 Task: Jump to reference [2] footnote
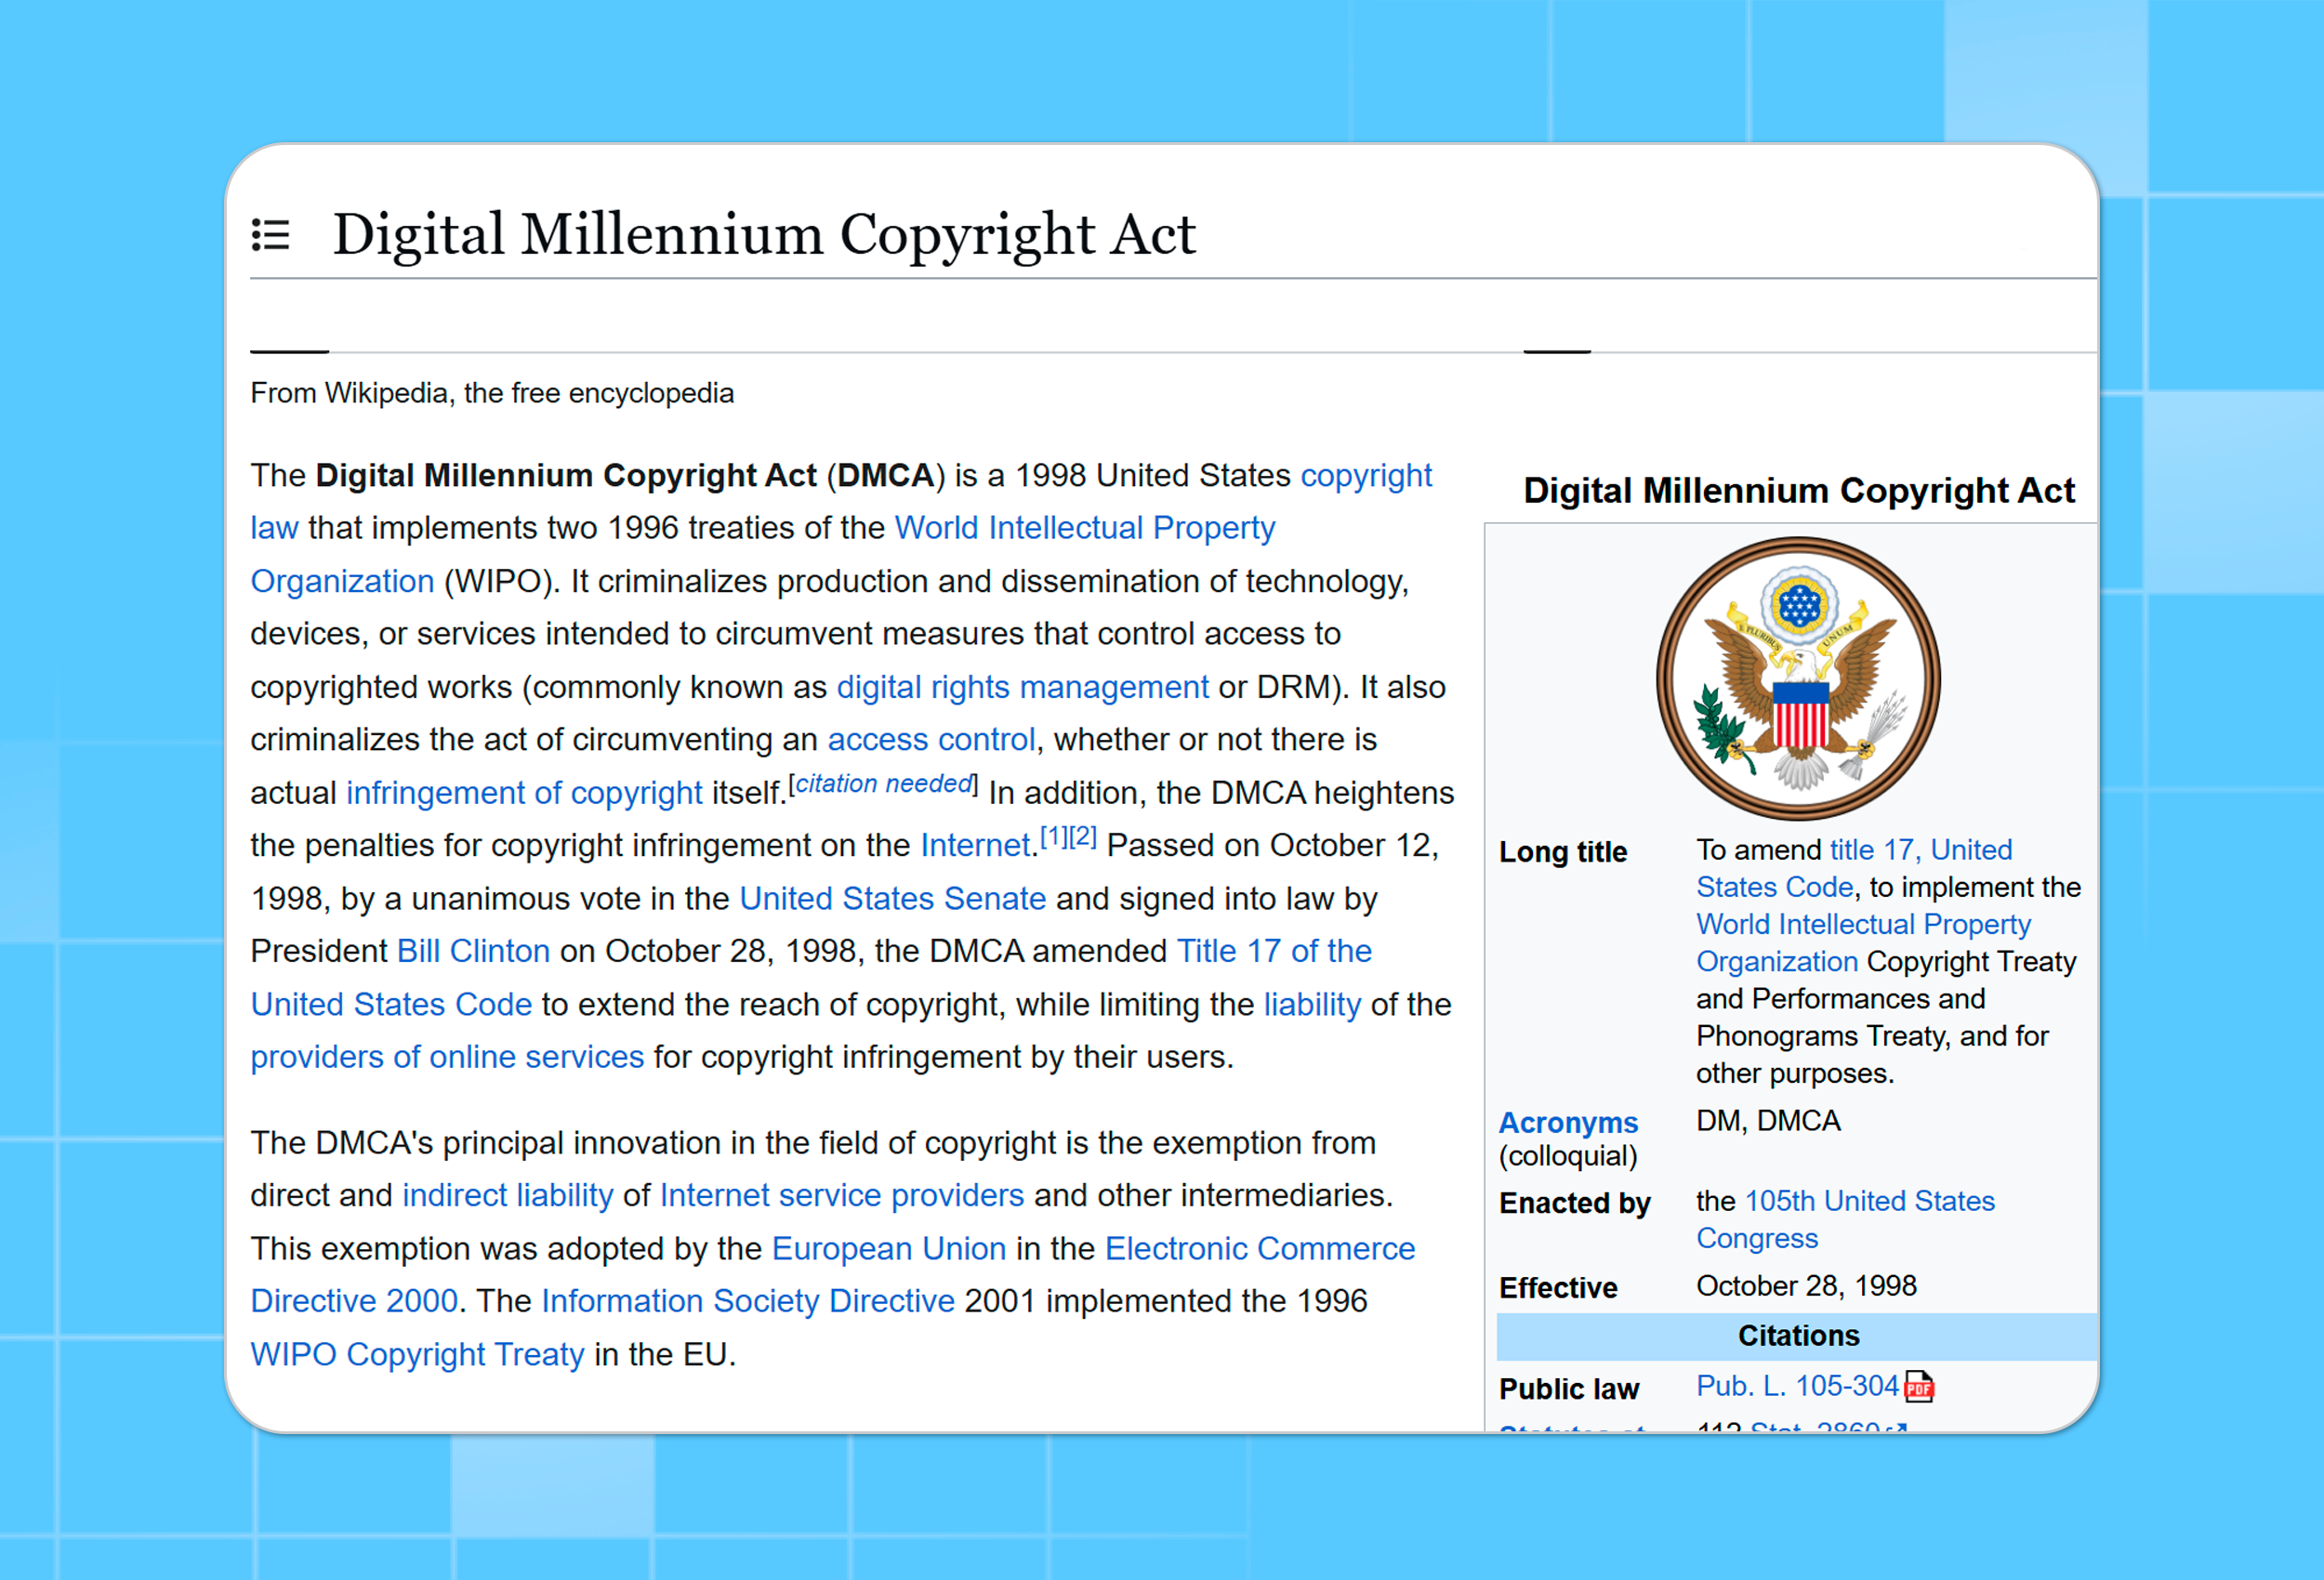click(x=1083, y=837)
